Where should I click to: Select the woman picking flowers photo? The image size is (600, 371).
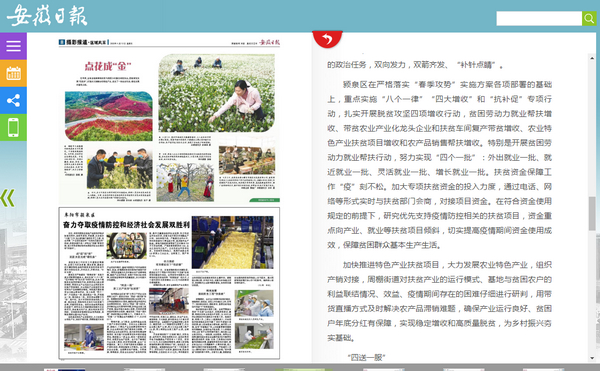coord(217,93)
